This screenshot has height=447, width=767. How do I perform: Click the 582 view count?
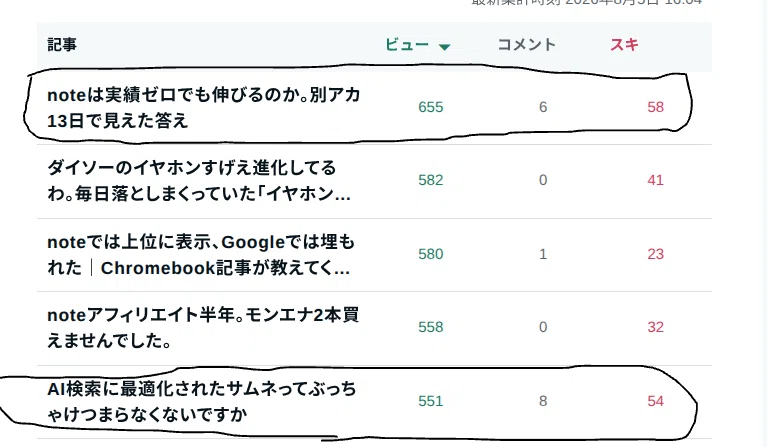[x=430, y=180]
